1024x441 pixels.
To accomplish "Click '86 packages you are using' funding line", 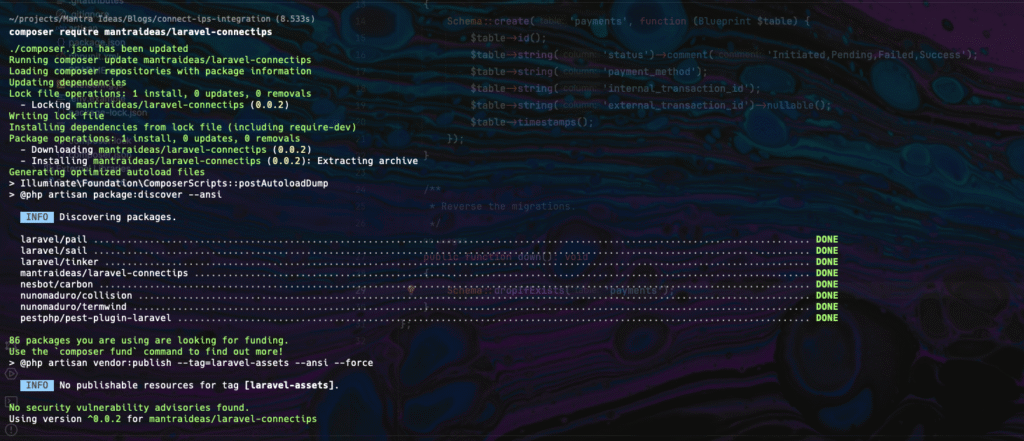I will (149, 341).
